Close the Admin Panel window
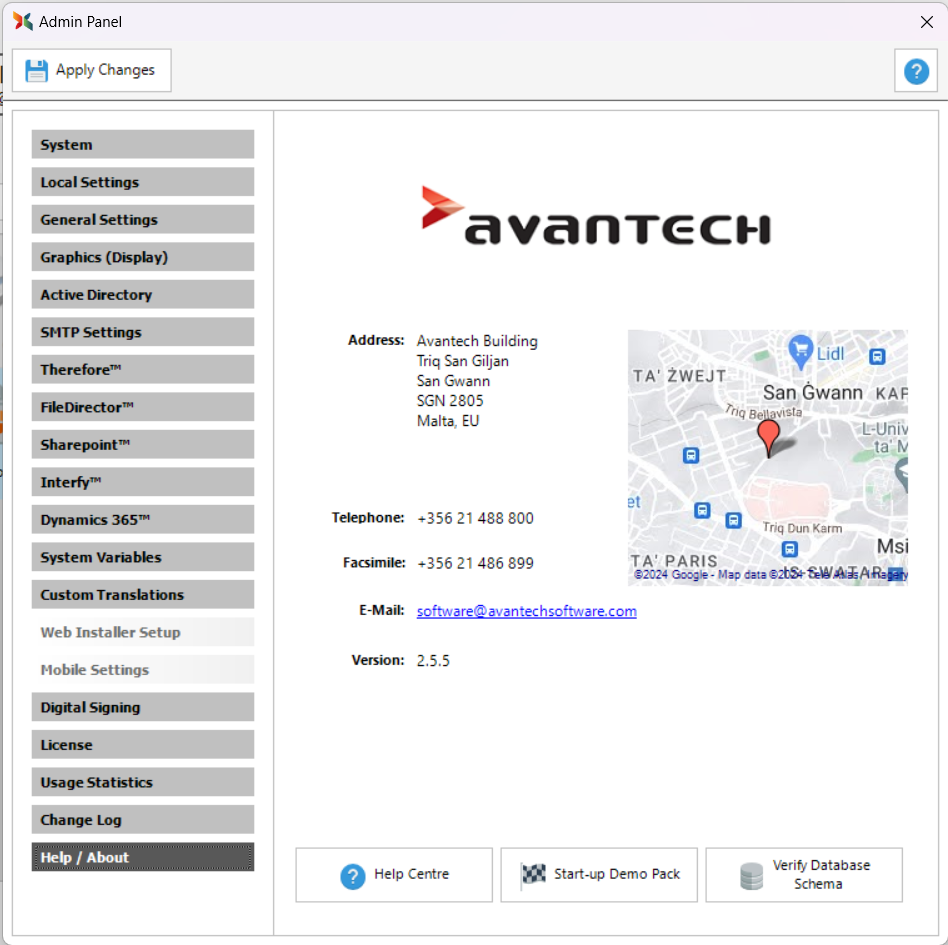The width and height of the screenshot is (948, 945). (926, 22)
